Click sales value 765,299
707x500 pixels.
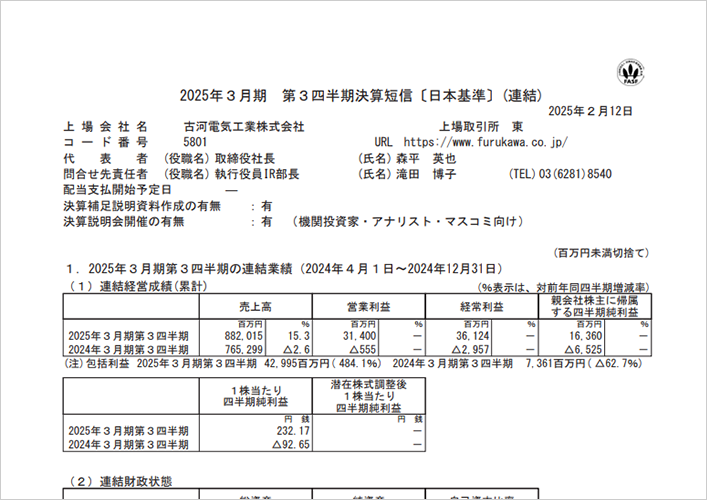243,350
